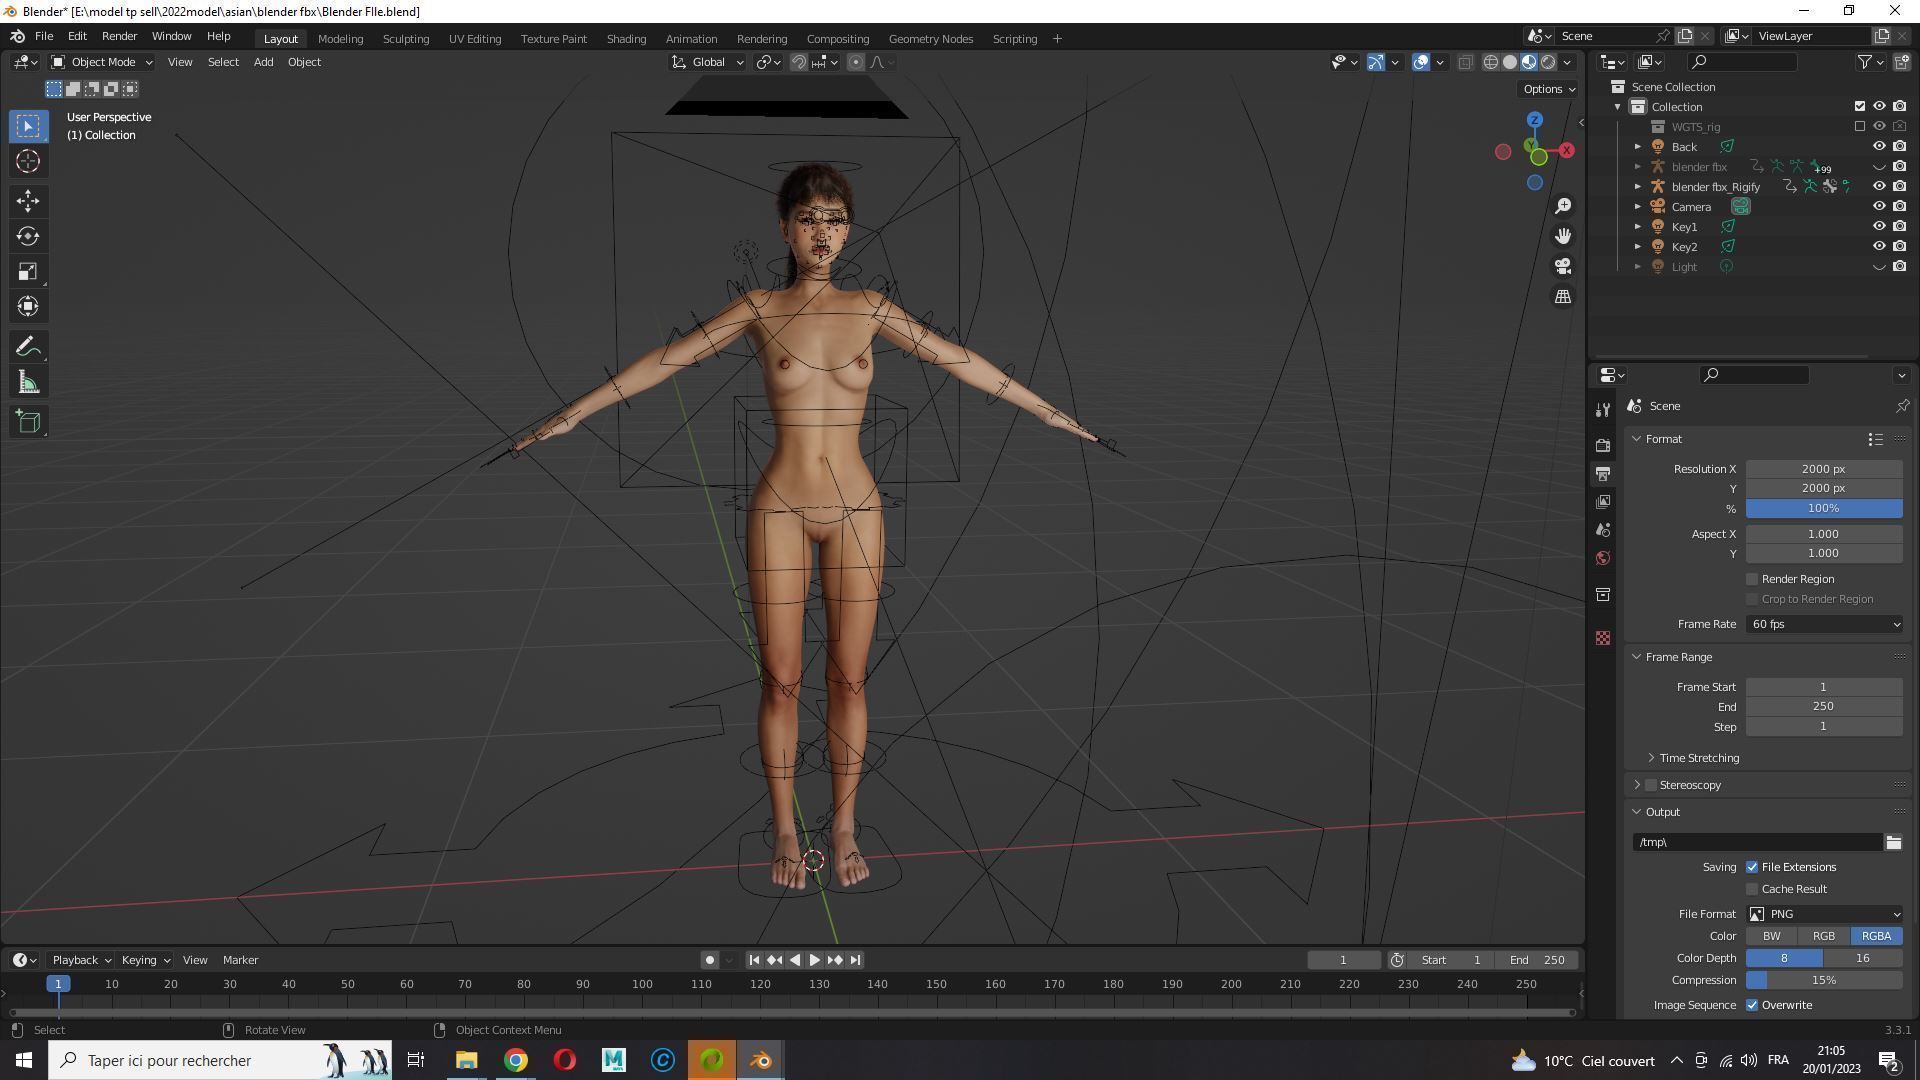
Task: Switch to the Sculpting workspace tab
Action: coord(405,38)
